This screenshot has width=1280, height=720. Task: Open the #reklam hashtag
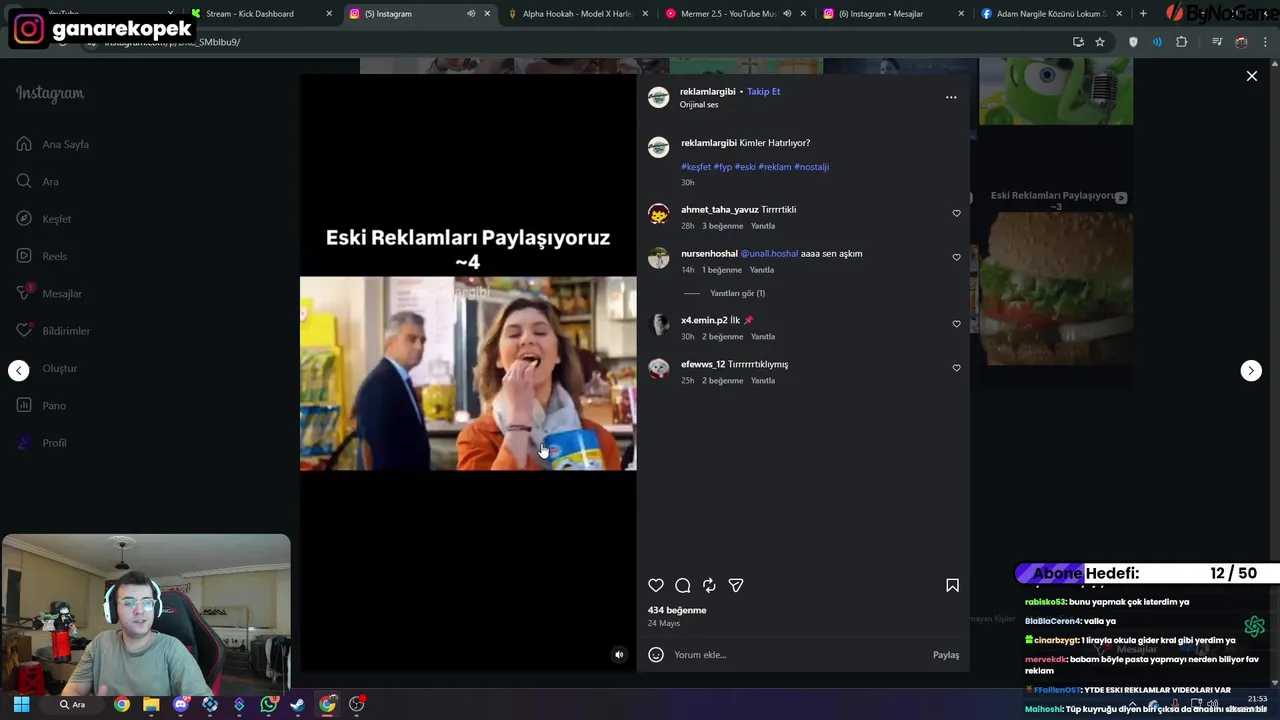pos(774,167)
